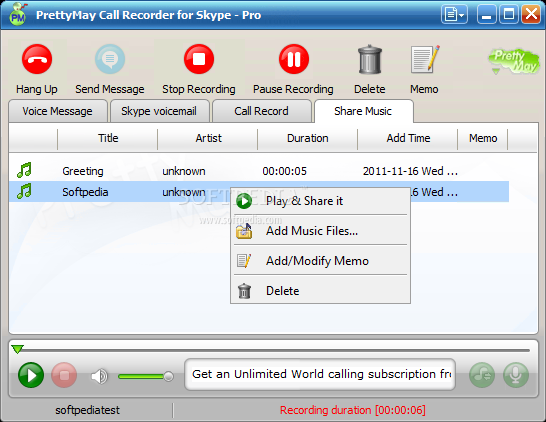The width and height of the screenshot is (546, 422).
Task: Select the Softpedia title in the list
Action: [85, 192]
